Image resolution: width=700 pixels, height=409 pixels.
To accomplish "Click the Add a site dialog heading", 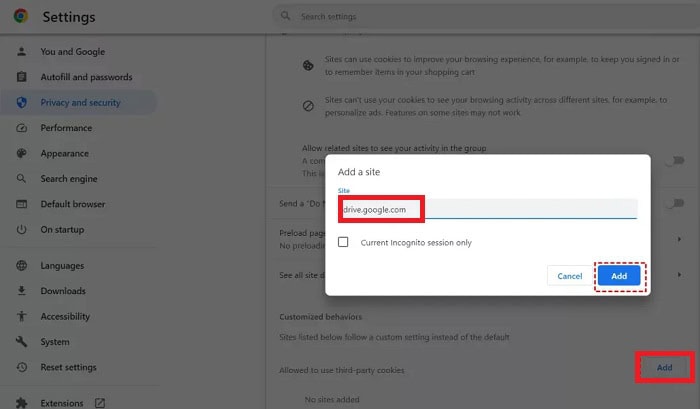I will (359, 172).
